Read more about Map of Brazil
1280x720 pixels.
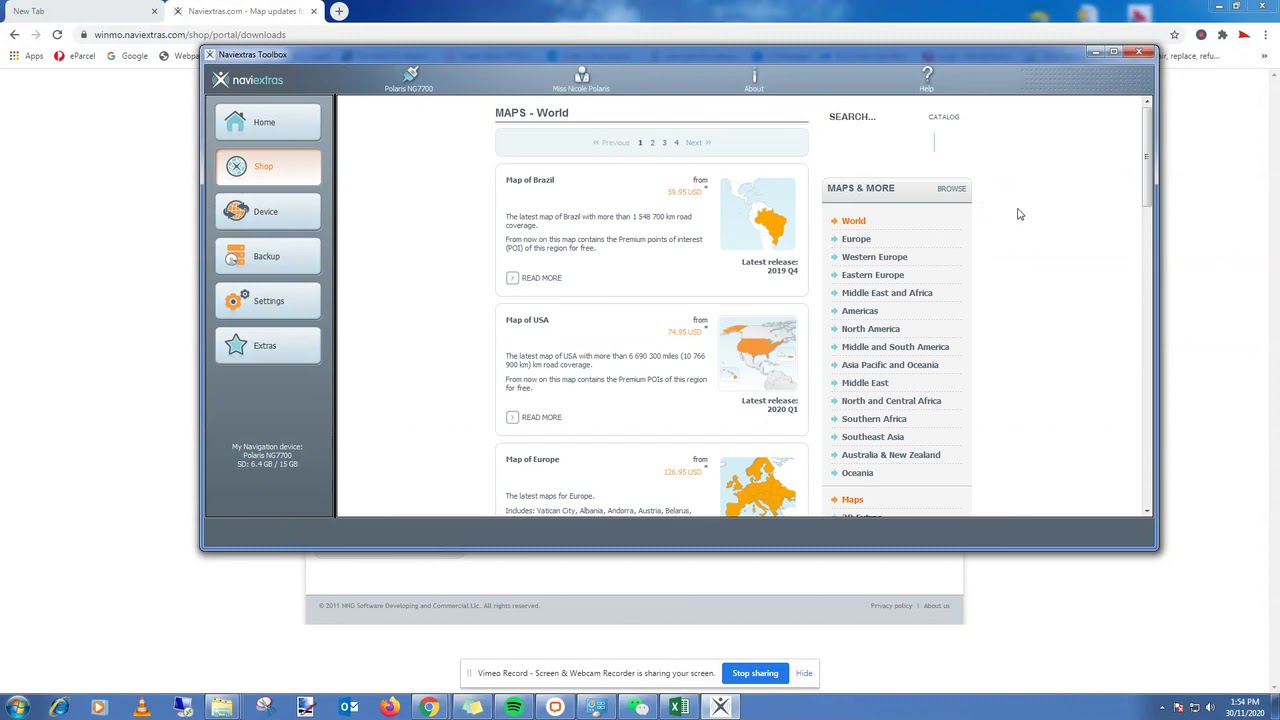[534, 278]
